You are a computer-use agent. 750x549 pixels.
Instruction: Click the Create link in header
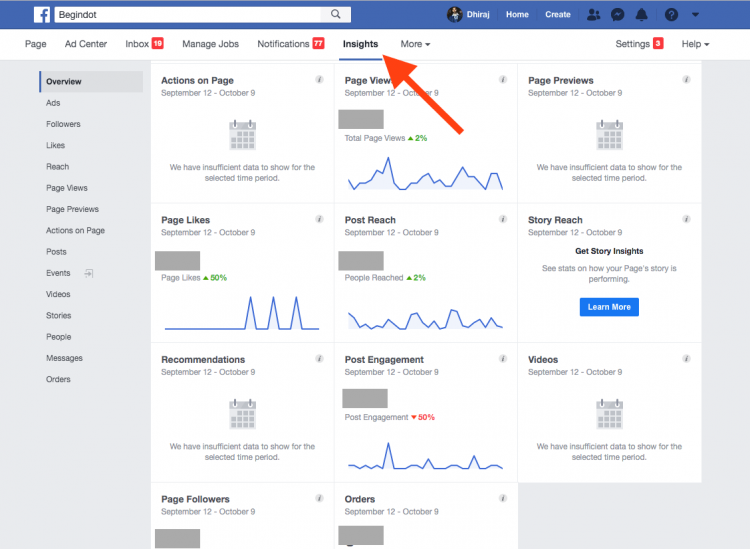[558, 15]
